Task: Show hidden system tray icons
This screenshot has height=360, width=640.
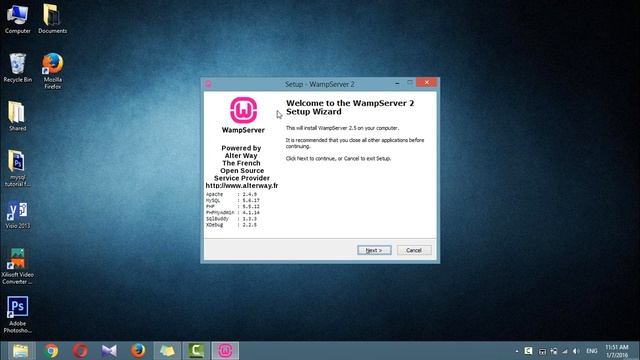Action: tap(517, 351)
